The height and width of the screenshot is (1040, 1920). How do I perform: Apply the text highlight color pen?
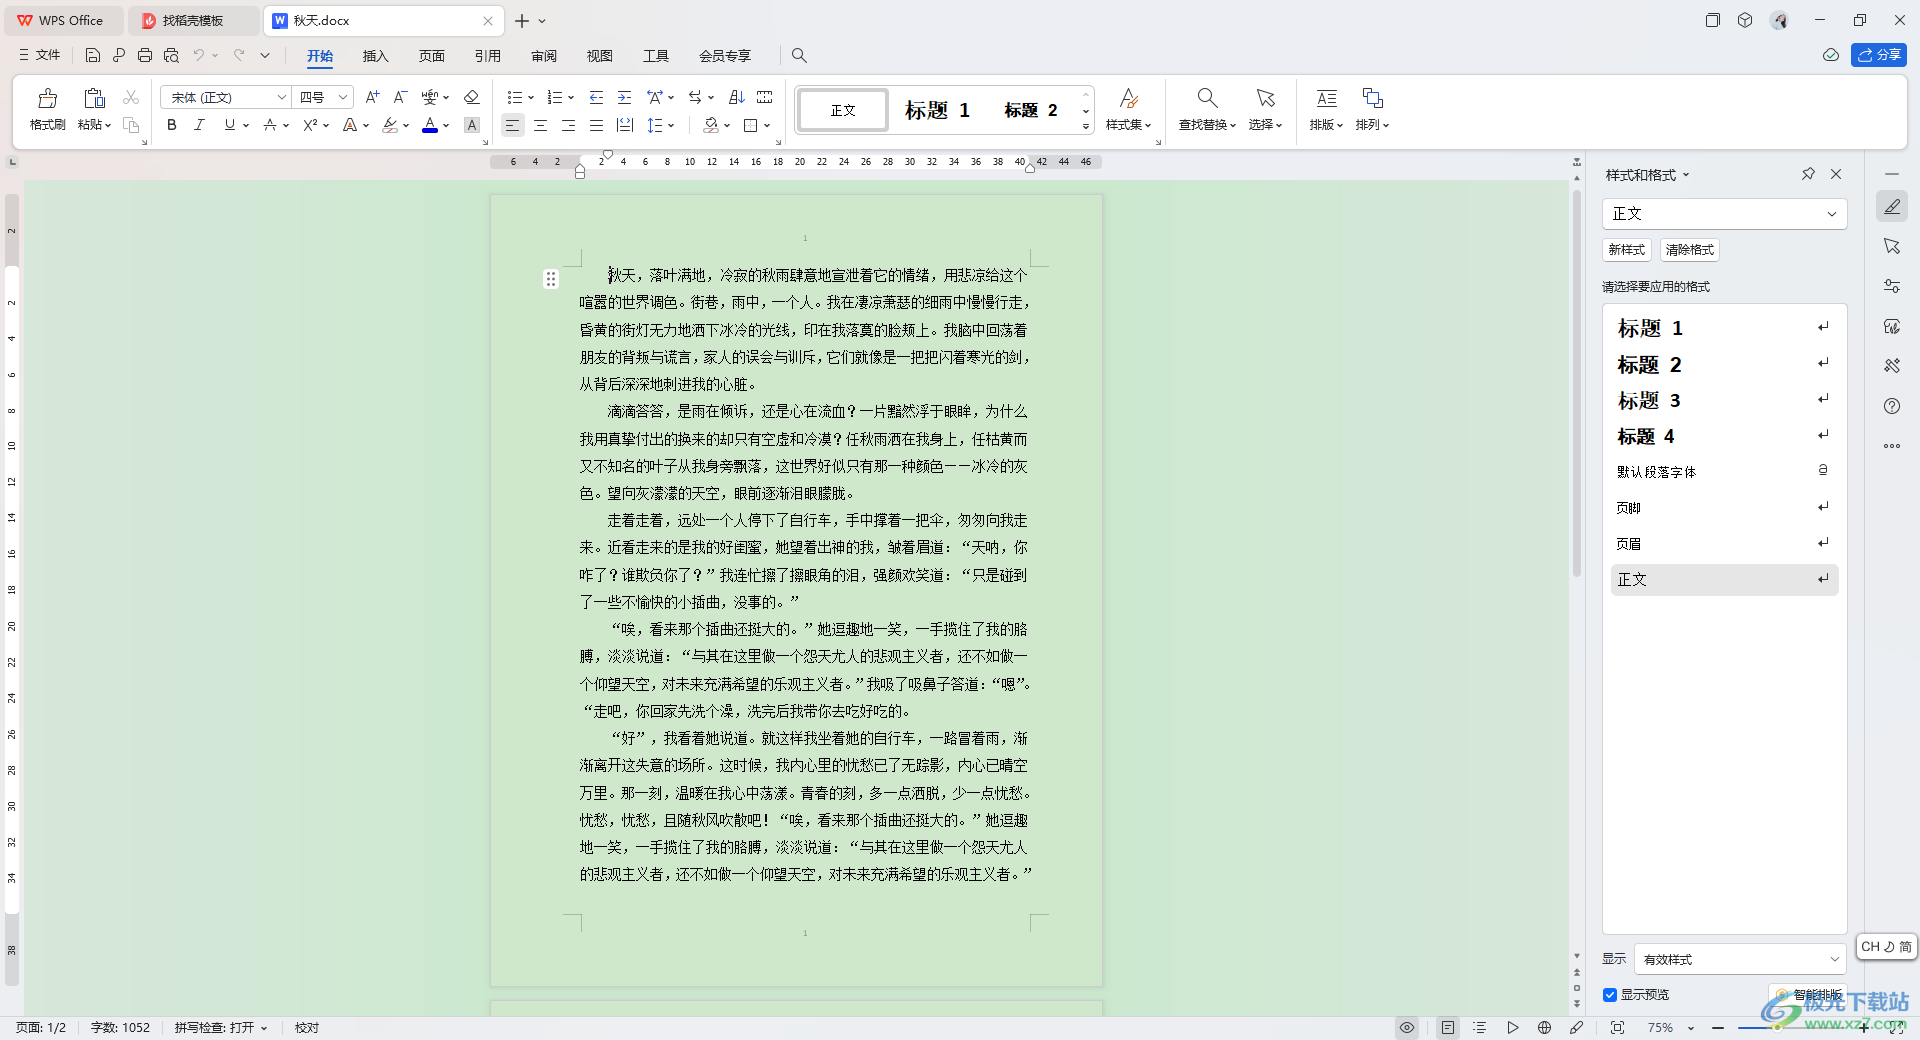[x=390, y=125]
